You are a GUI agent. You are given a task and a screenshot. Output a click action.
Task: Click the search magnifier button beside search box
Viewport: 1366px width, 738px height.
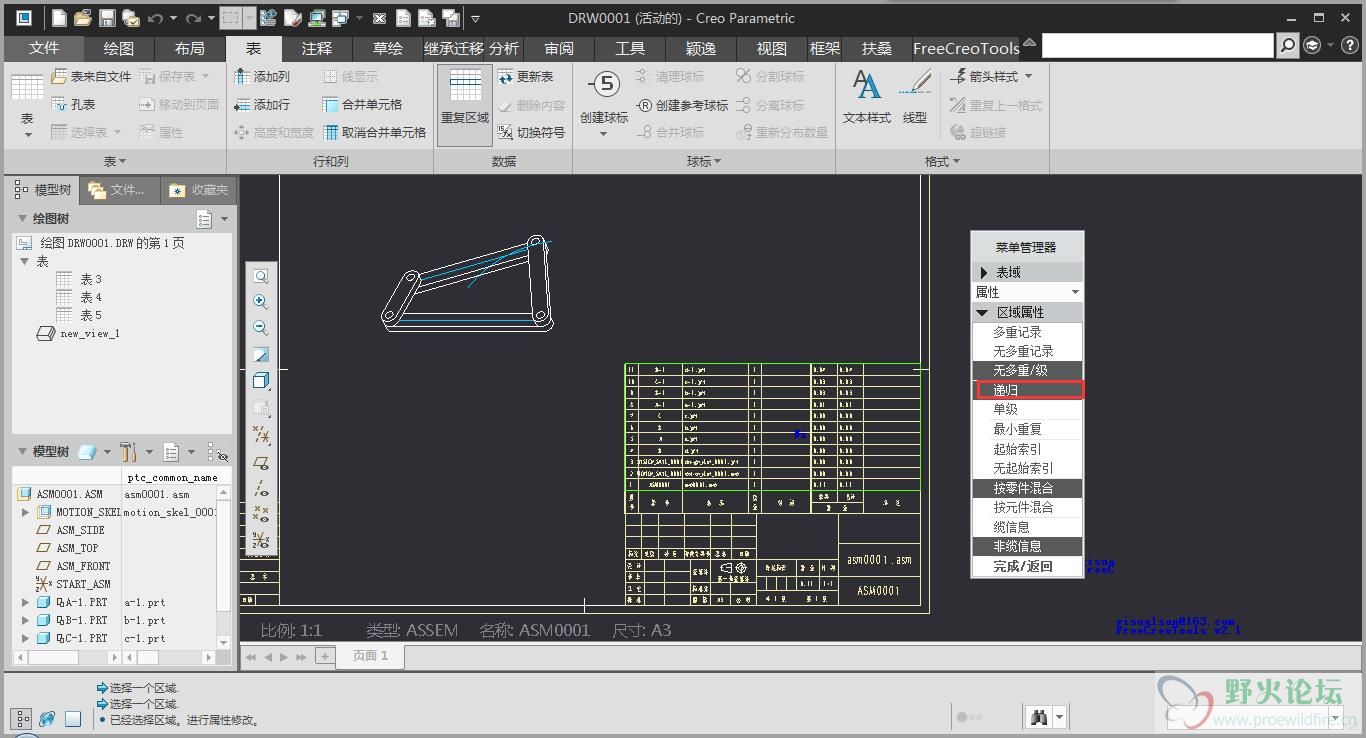1288,45
